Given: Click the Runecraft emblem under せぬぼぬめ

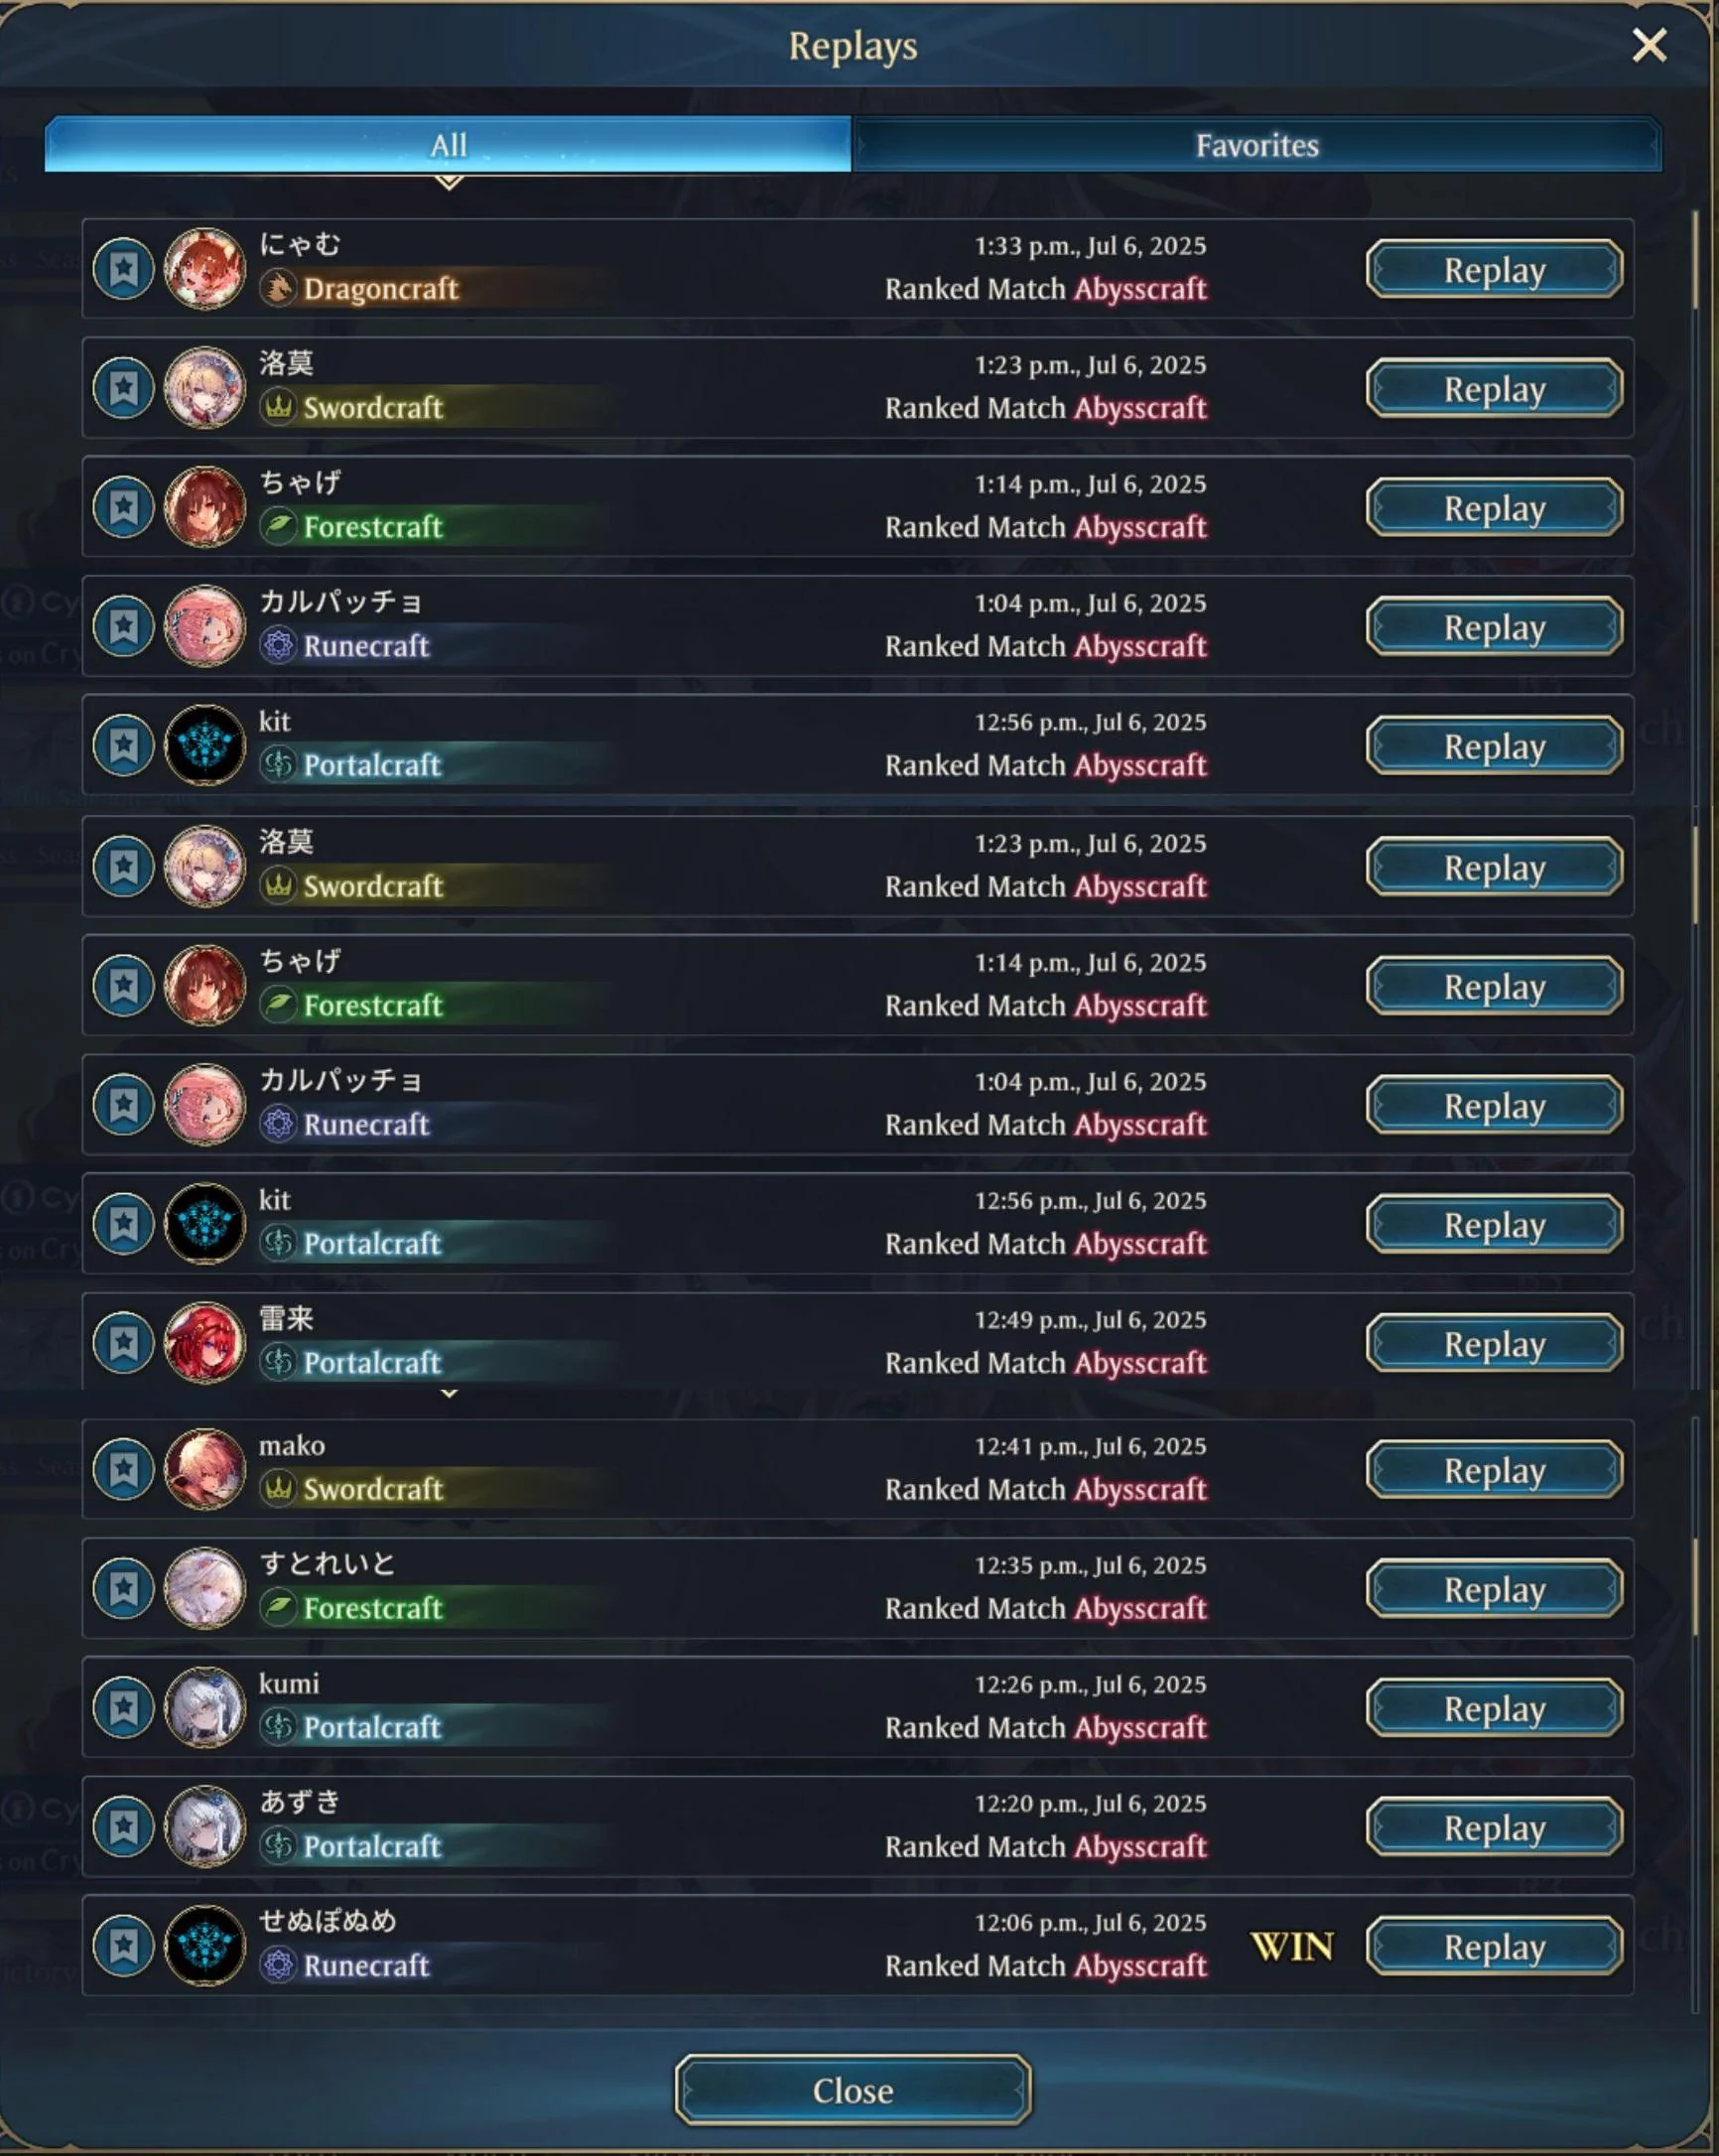Looking at the screenshot, I should (x=278, y=1965).
